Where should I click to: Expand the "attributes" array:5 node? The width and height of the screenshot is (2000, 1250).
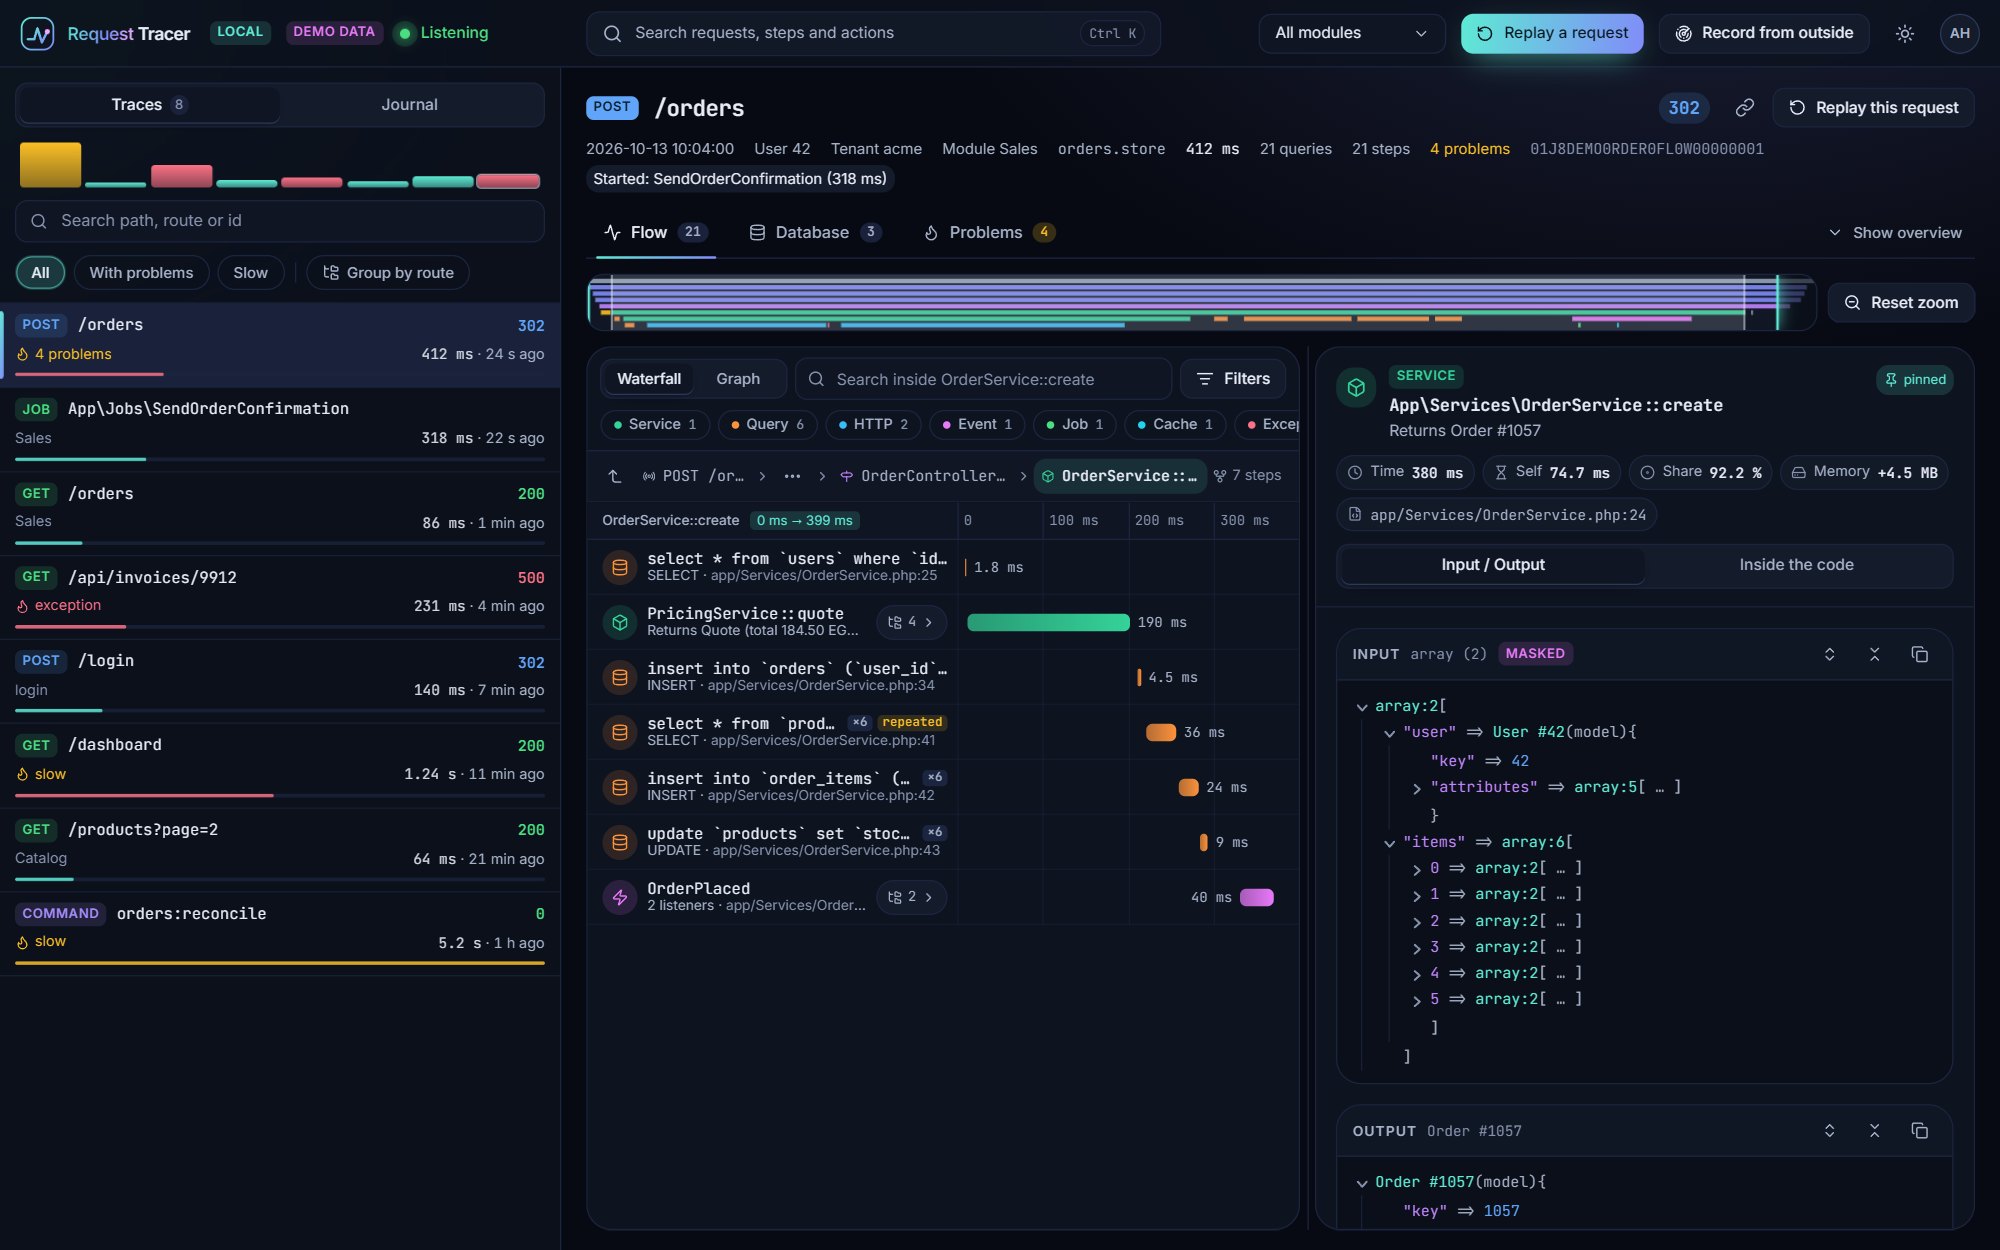point(1416,788)
